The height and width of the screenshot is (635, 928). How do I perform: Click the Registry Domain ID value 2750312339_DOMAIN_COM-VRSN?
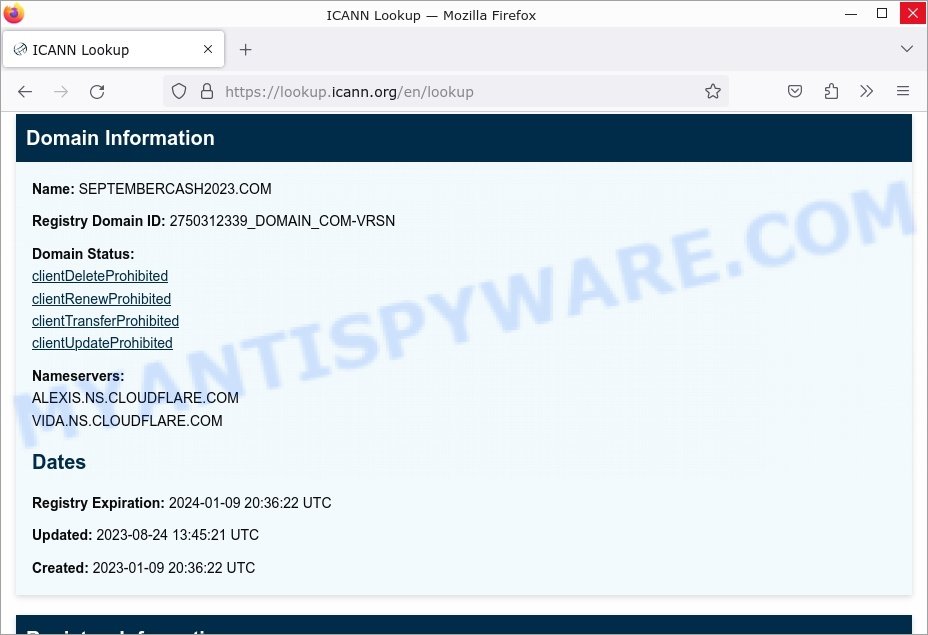click(x=282, y=221)
